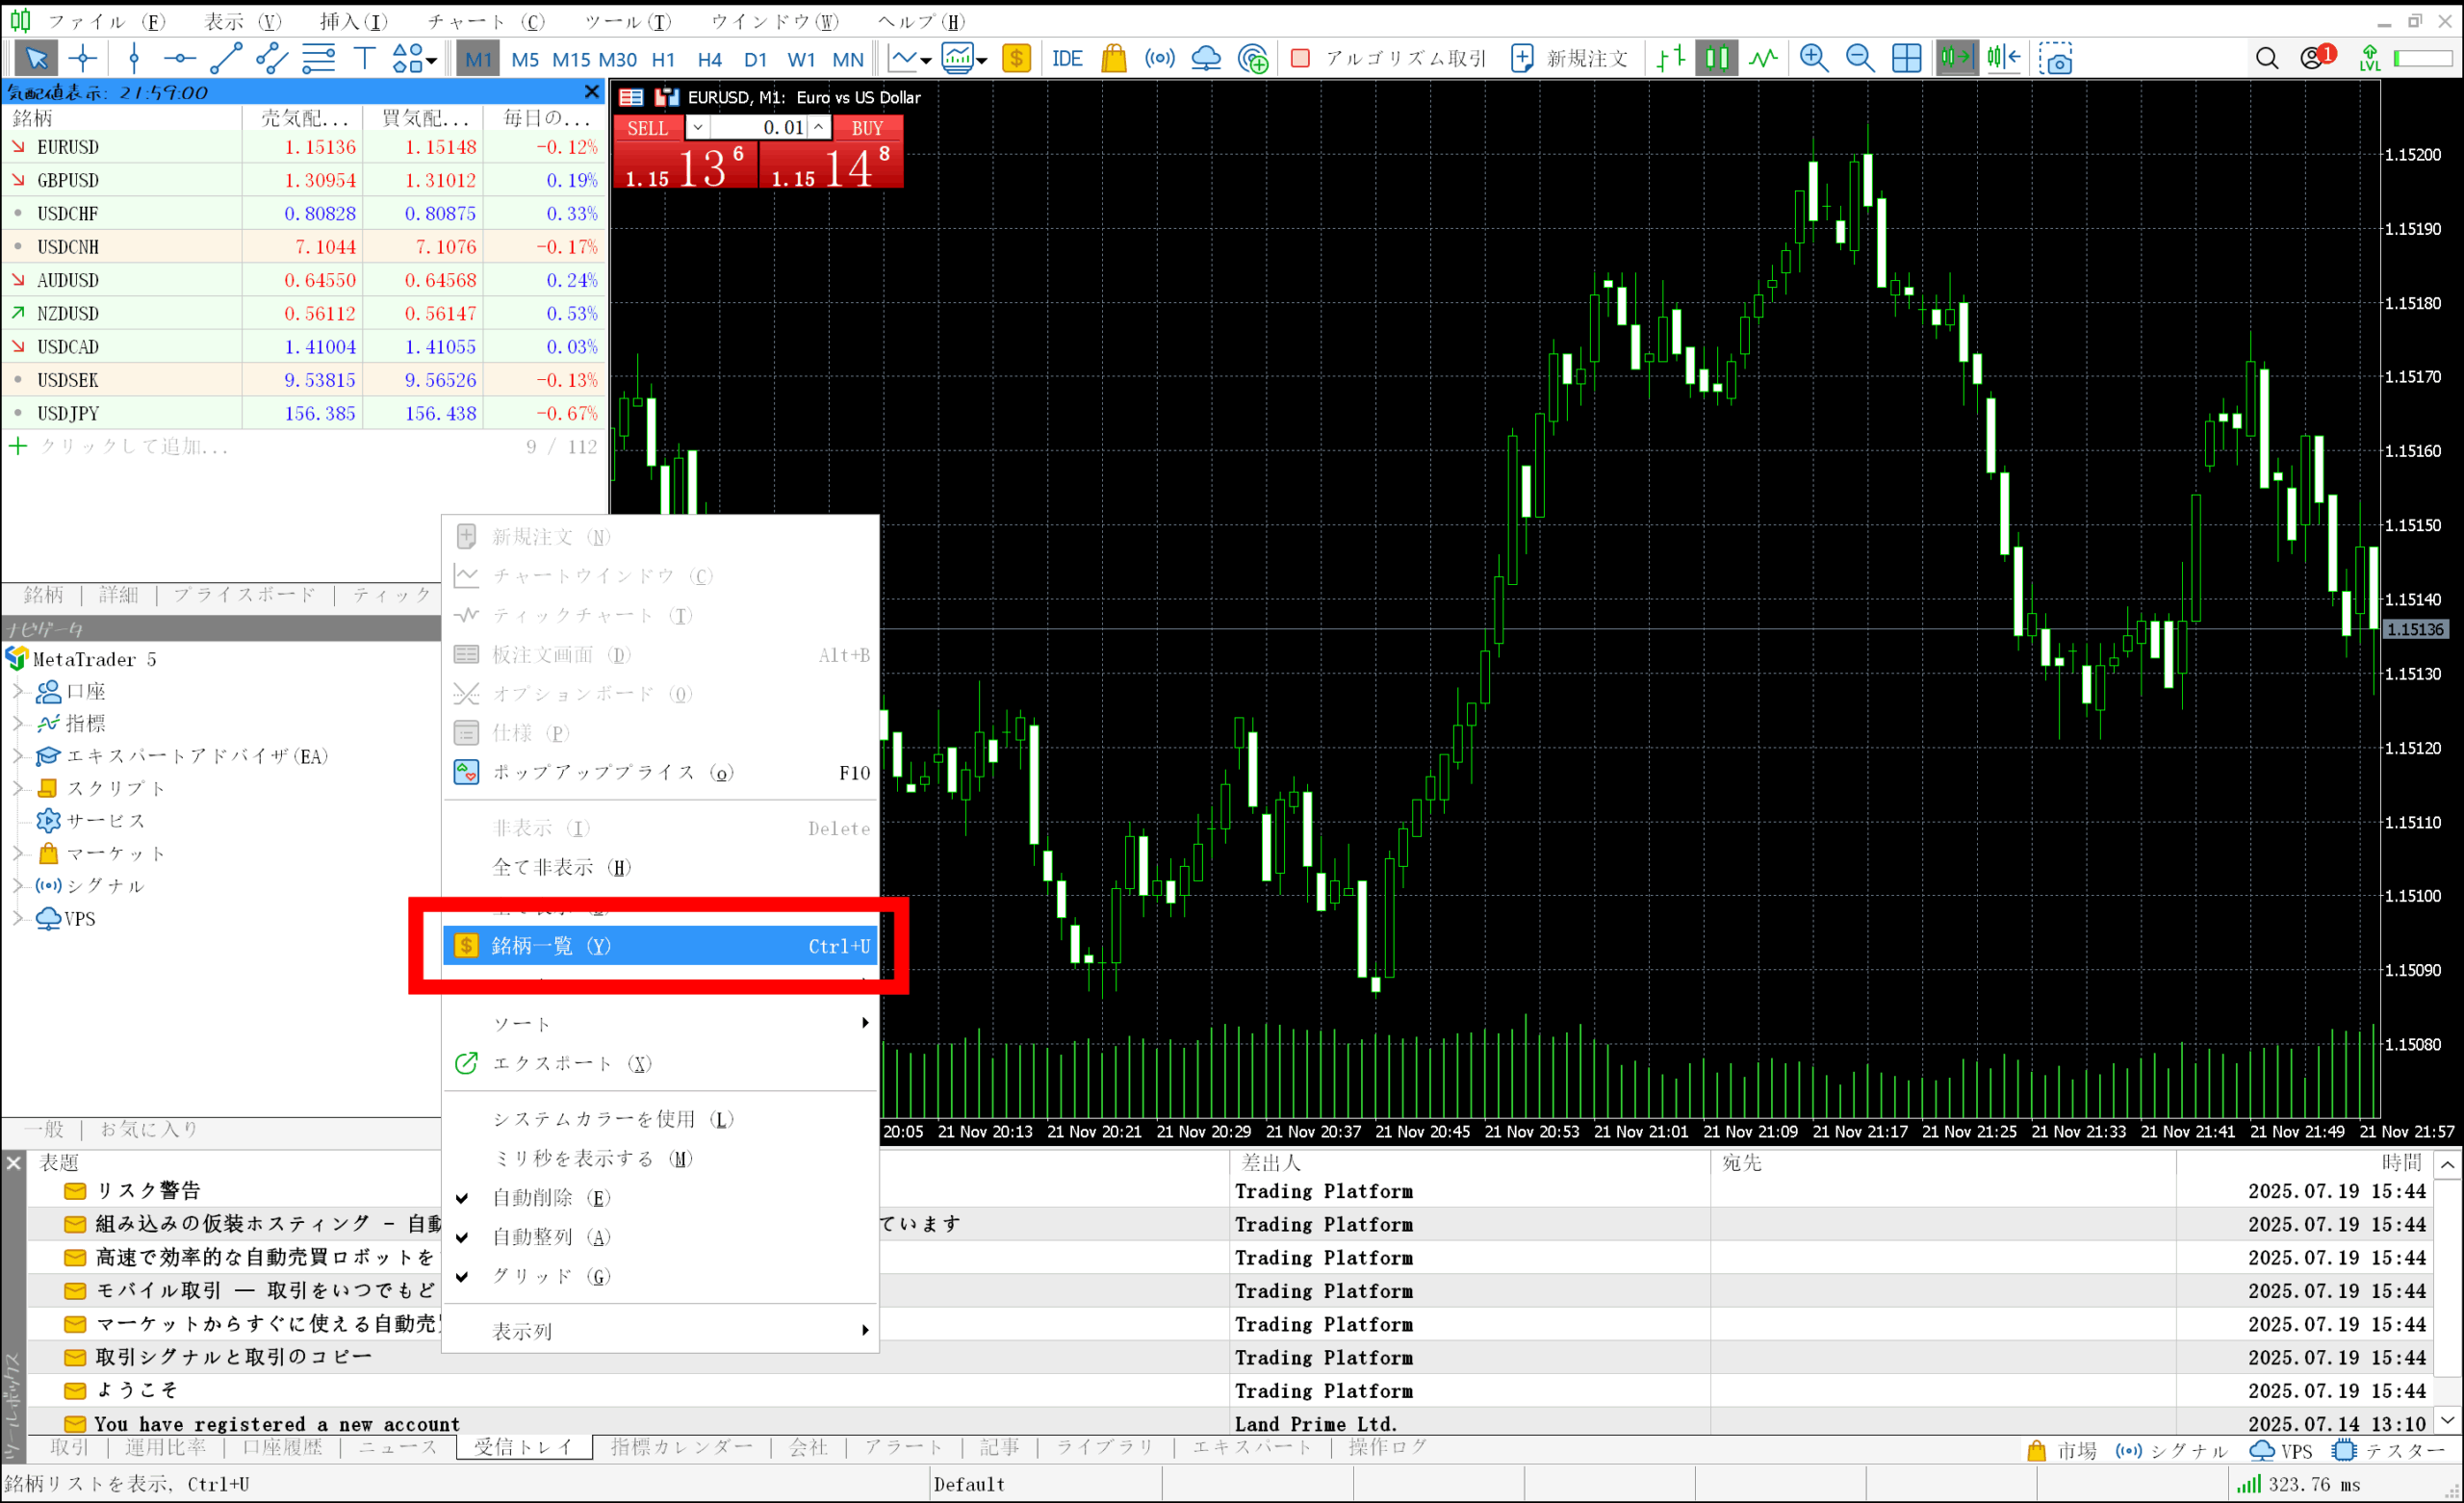Open the 表示列 submenu

tap(660, 1331)
